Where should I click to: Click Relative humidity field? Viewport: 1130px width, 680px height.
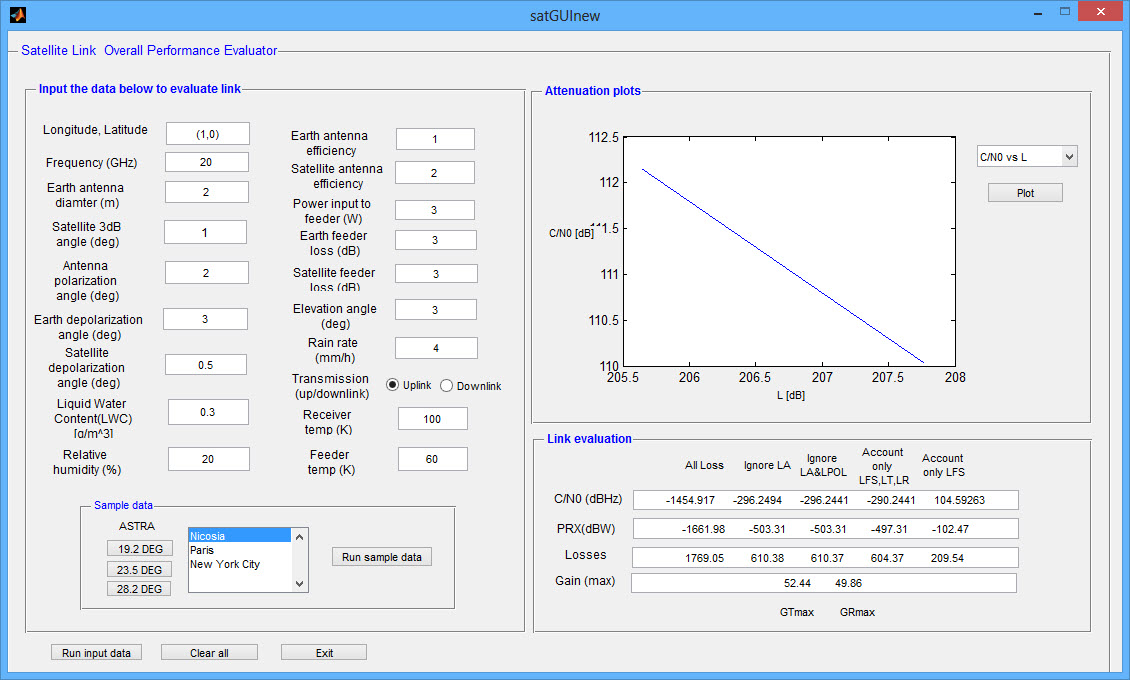(209, 459)
